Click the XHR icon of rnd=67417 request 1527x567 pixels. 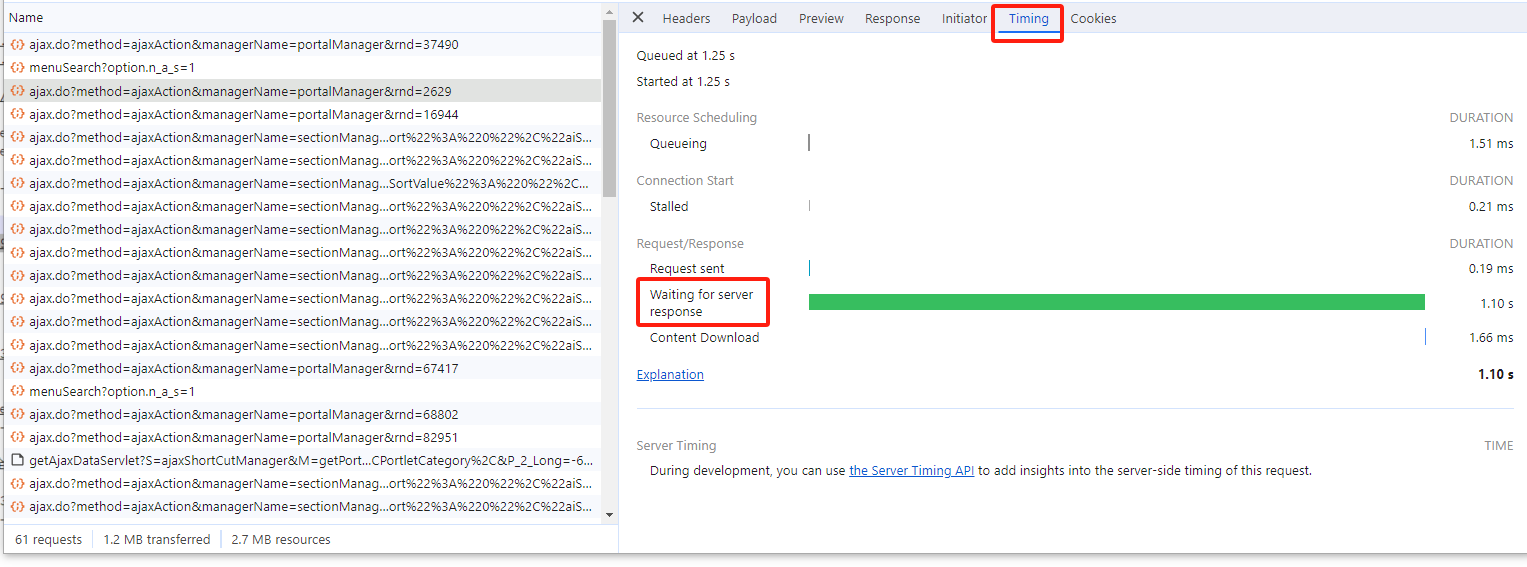[17, 368]
